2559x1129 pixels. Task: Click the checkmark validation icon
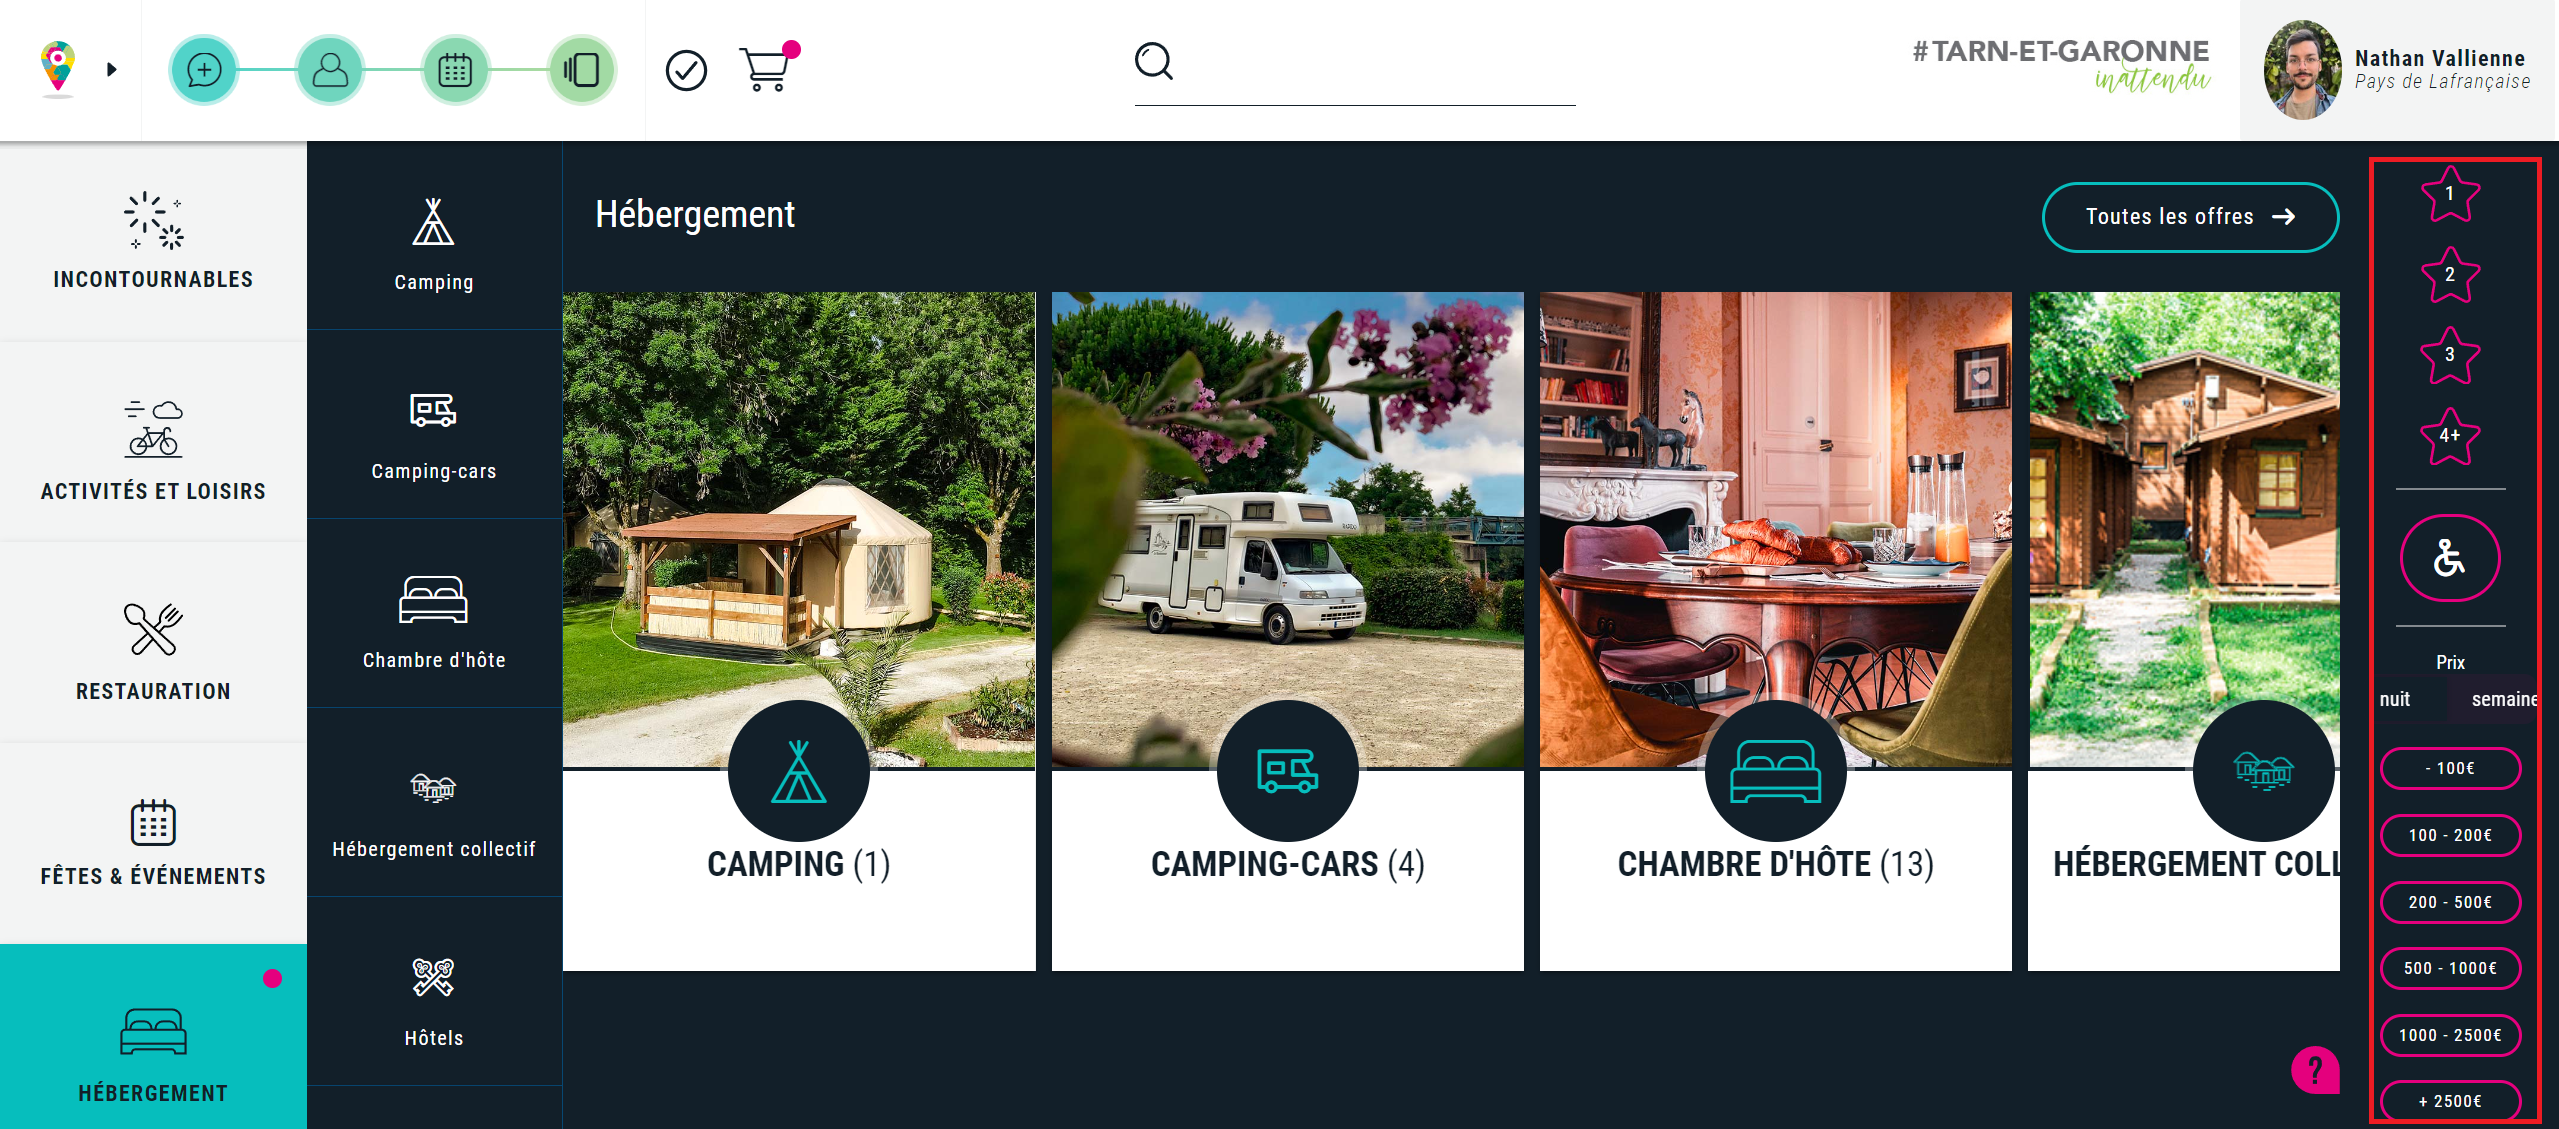point(686,70)
